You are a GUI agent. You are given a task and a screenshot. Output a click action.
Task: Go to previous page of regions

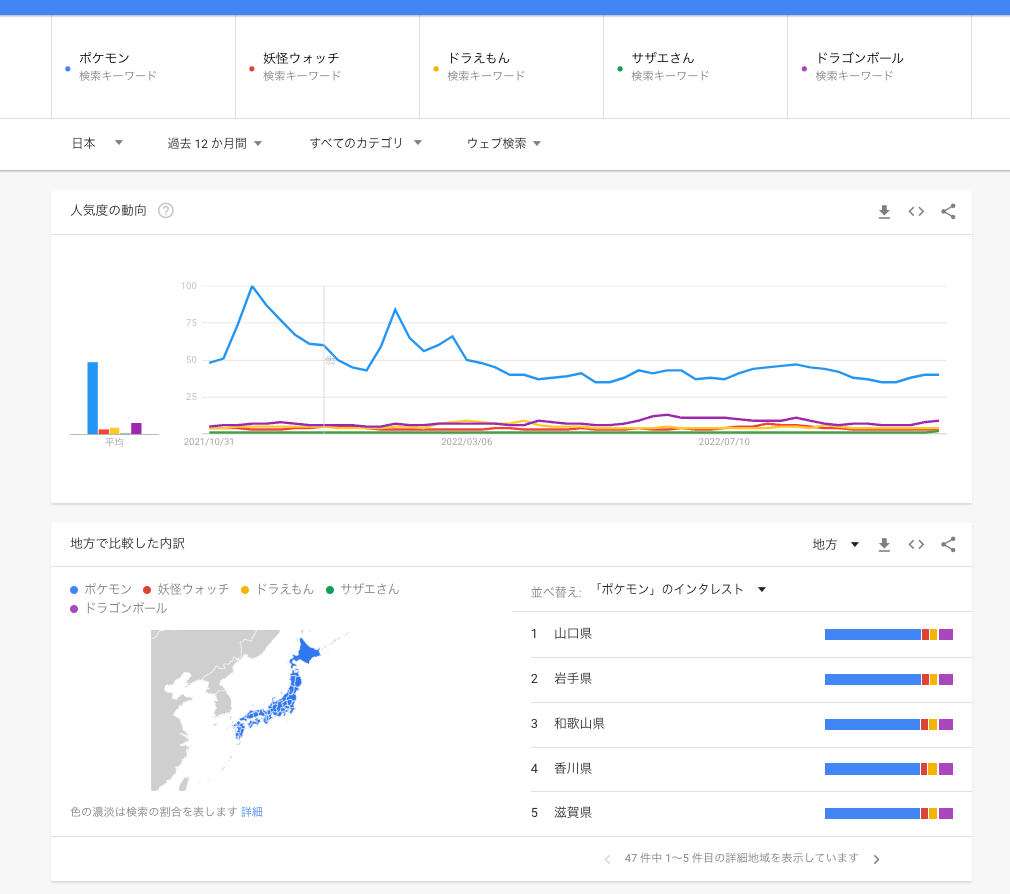pyautogui.click(x=607, y=859)
